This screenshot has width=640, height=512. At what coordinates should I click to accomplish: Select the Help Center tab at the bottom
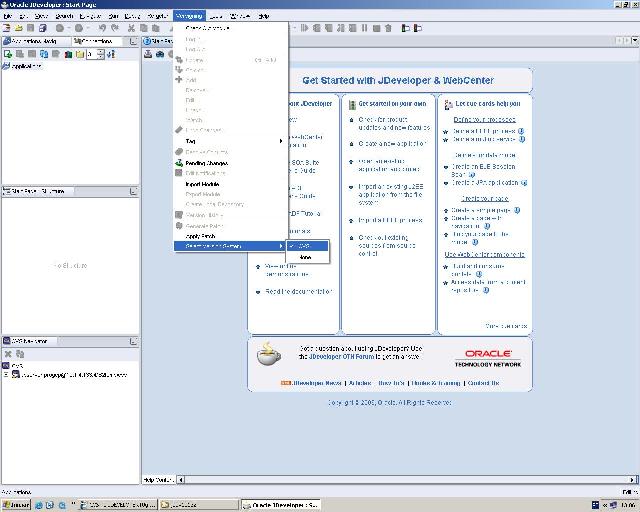click(x=159, y=480)
